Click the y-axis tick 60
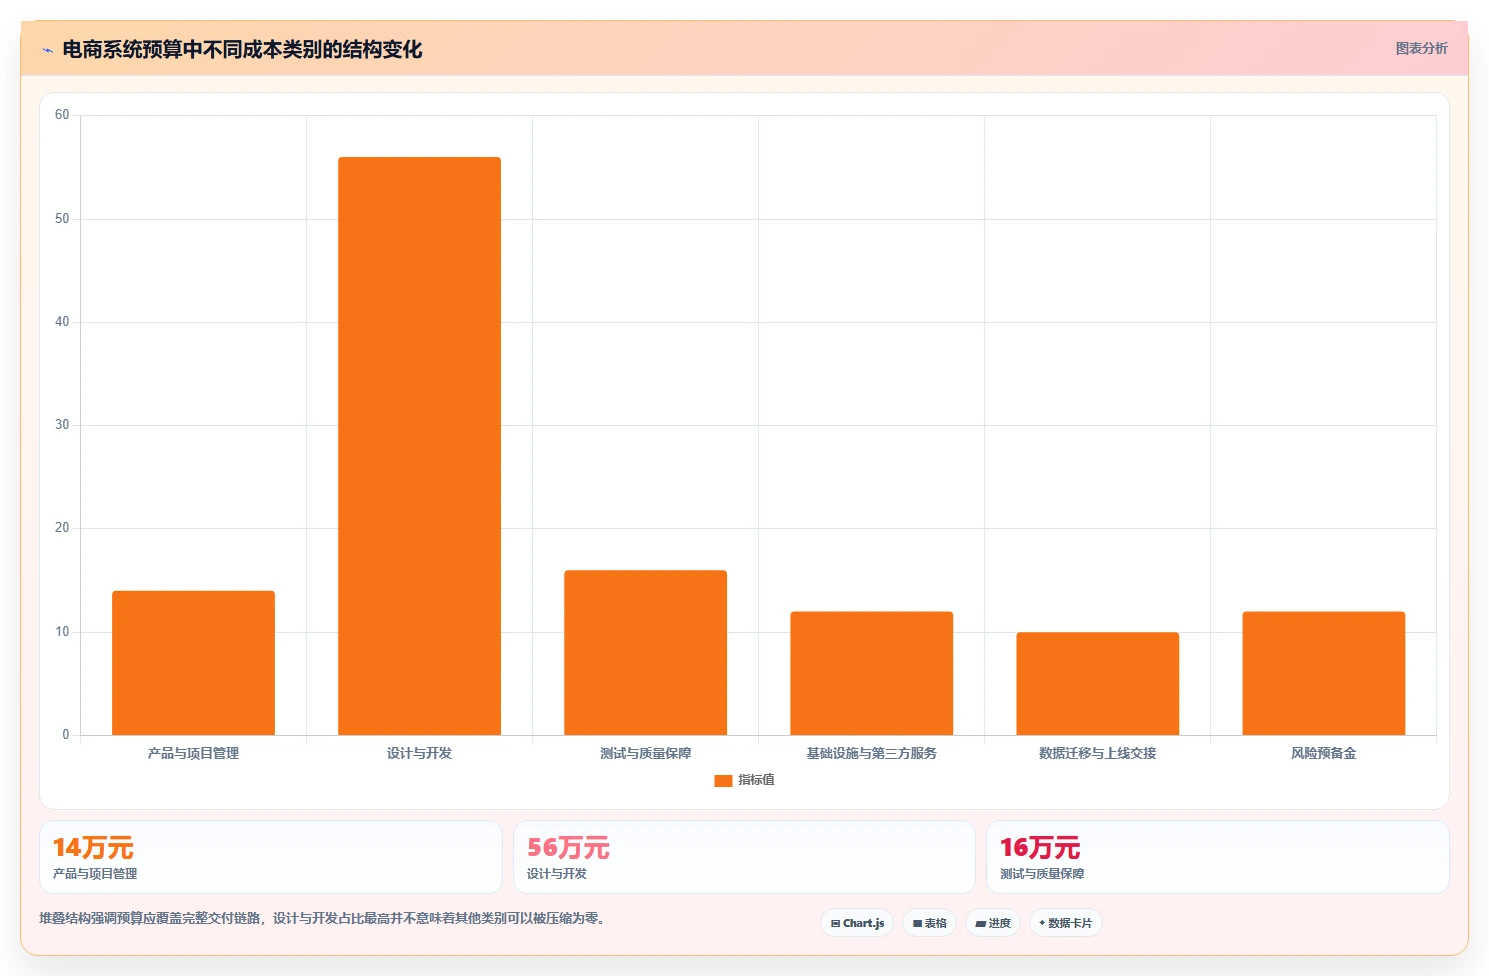The image size is (1489, 976). point(62,115)
